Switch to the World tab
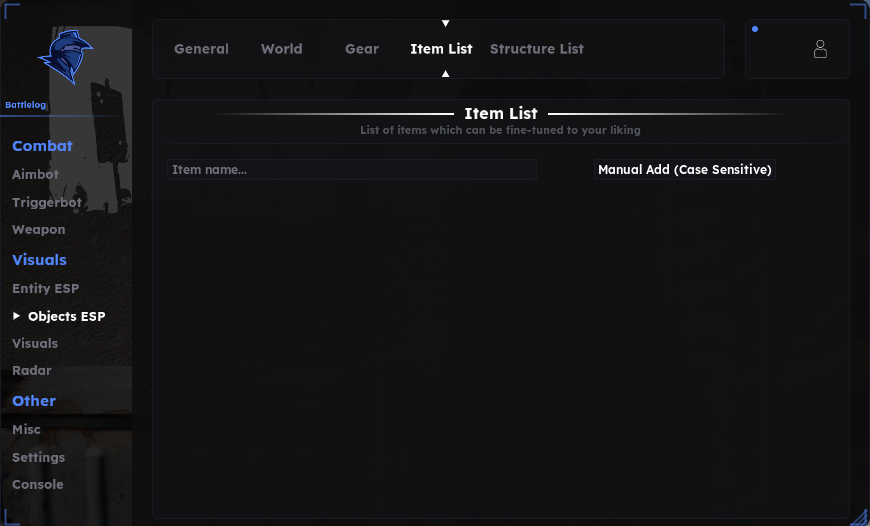Viewport: 870px width, 526px height. pyautogui.click(x=282, y=49)
